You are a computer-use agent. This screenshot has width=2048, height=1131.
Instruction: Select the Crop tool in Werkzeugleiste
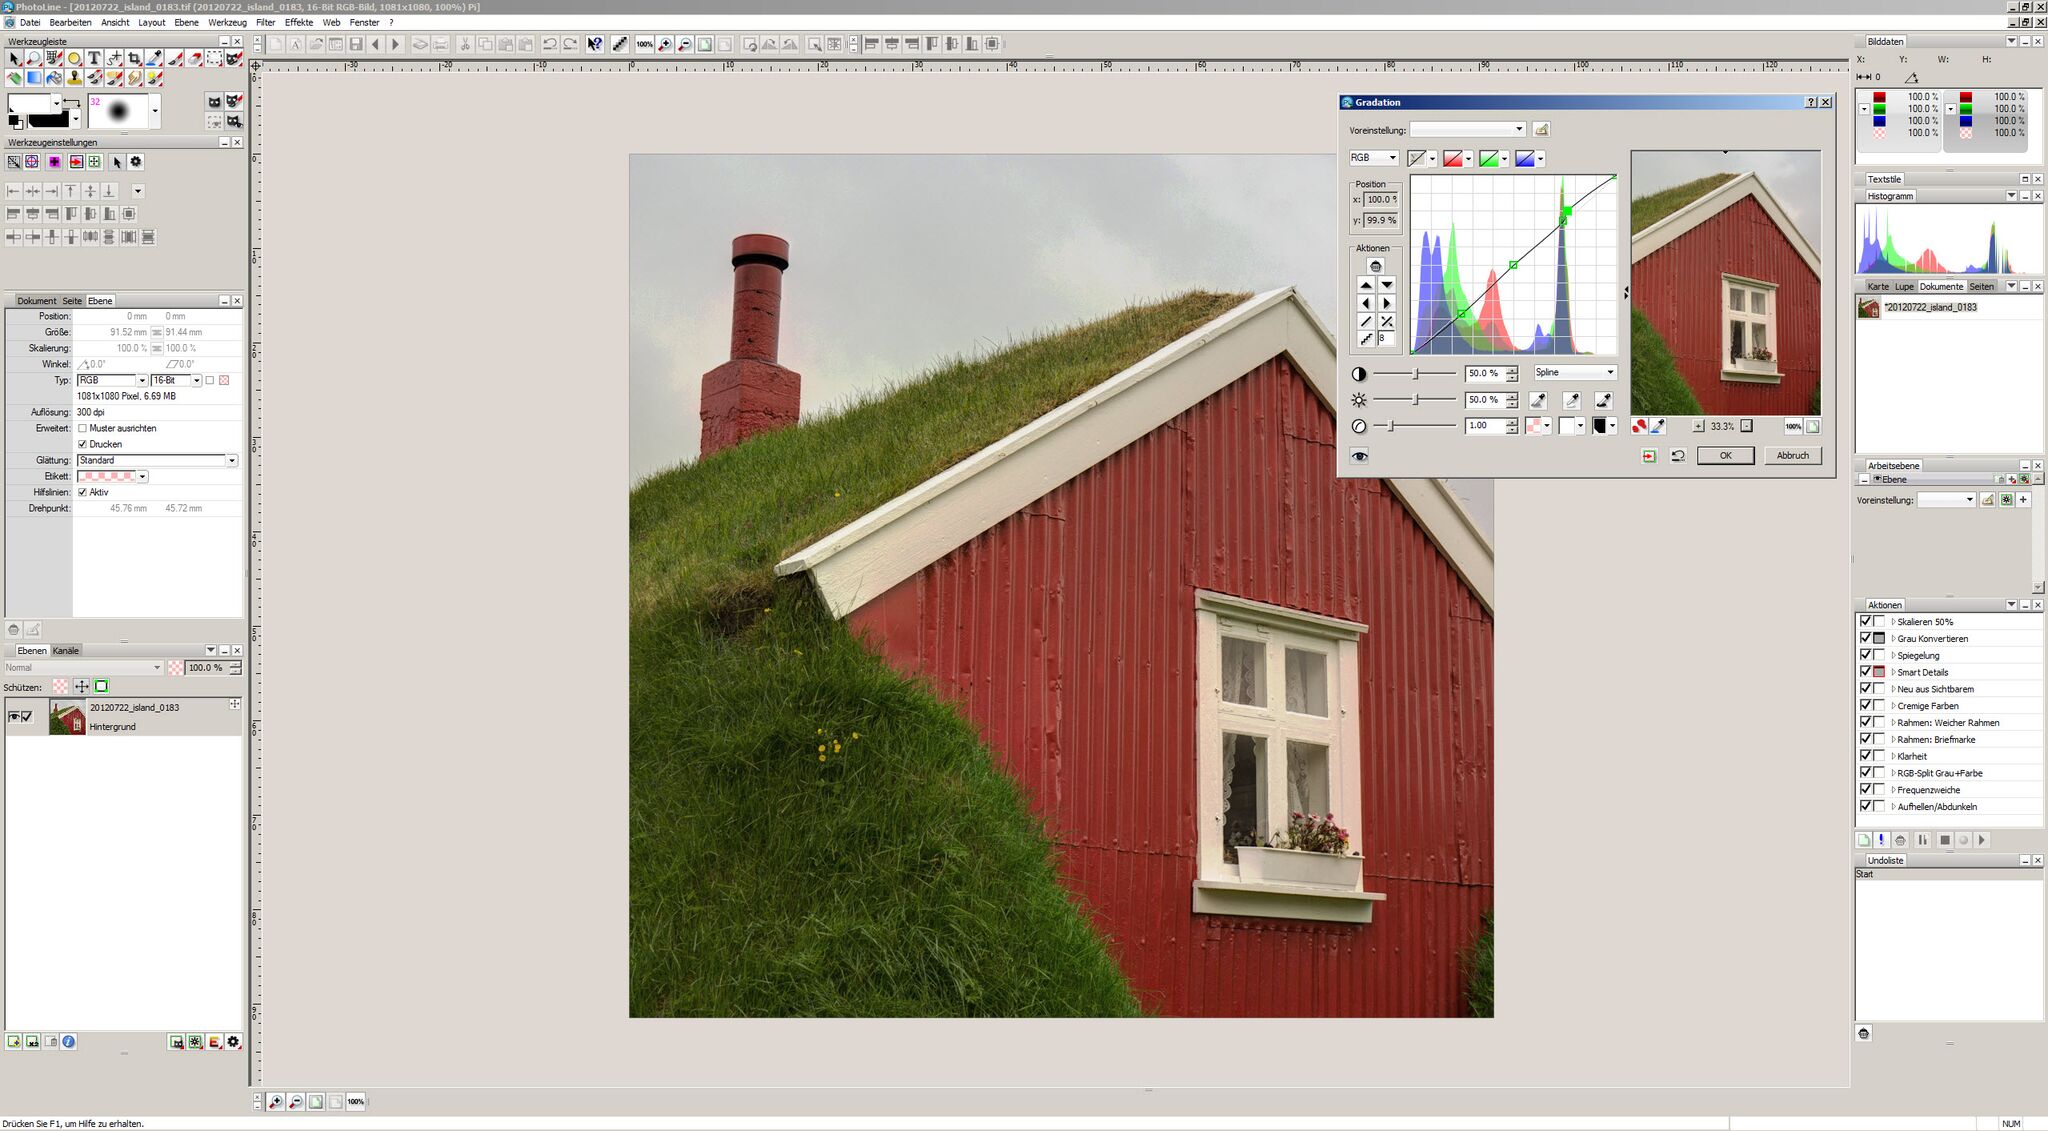click(x=134, y=58)
